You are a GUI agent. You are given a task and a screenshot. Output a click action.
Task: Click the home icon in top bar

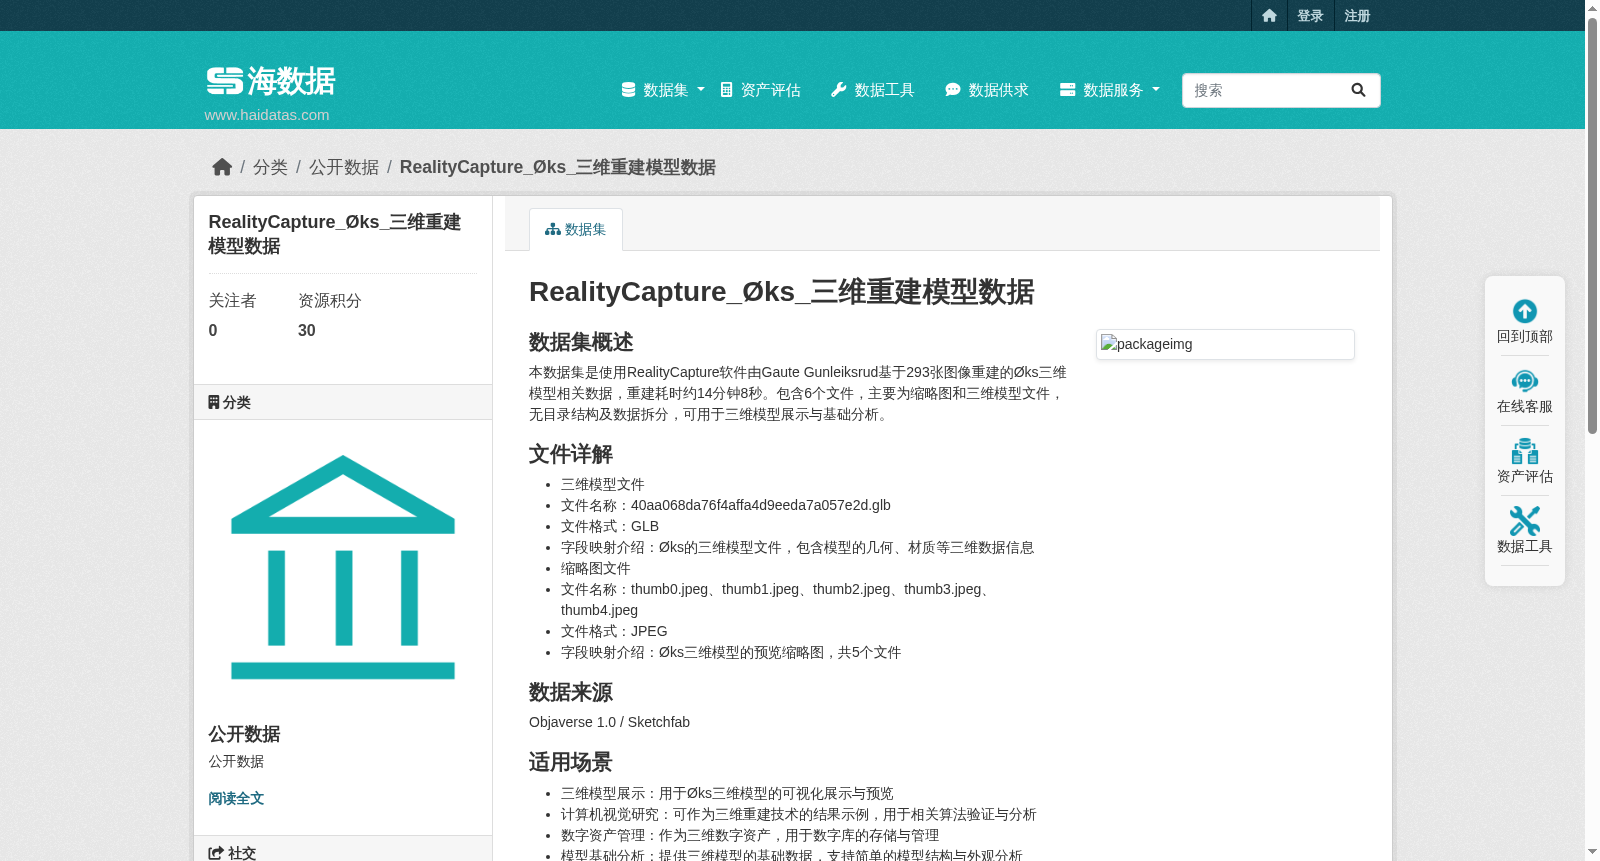tap(1269, 15)
